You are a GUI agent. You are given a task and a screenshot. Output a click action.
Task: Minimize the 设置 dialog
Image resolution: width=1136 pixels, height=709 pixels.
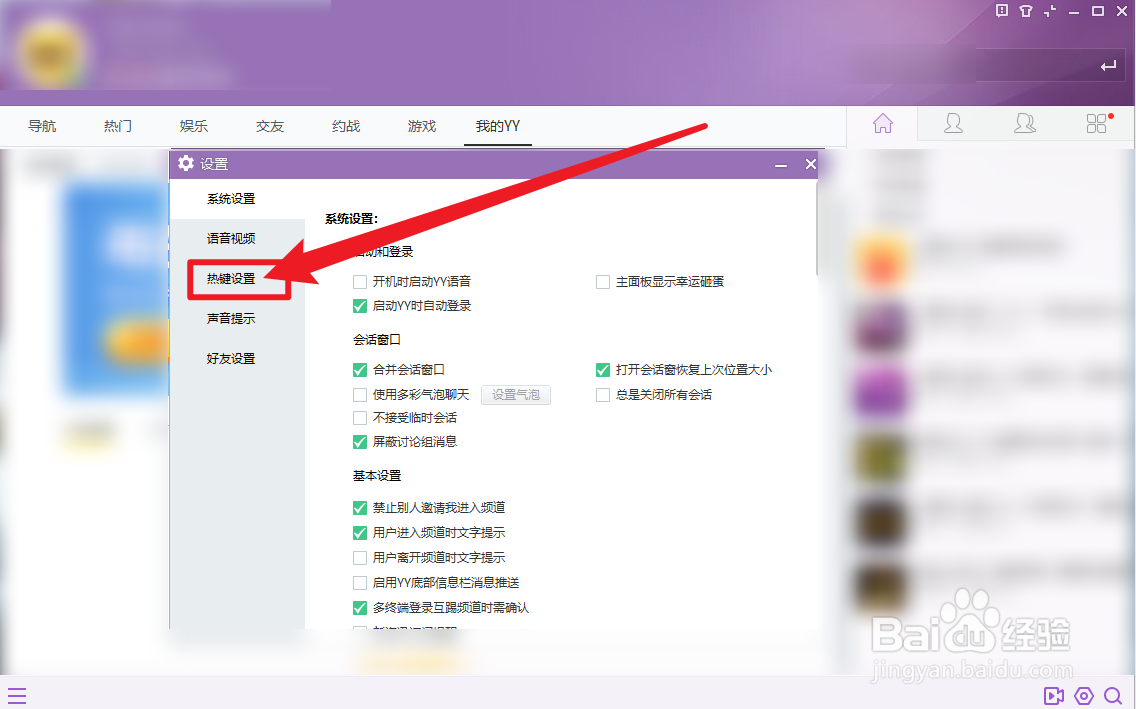(781, 165)
